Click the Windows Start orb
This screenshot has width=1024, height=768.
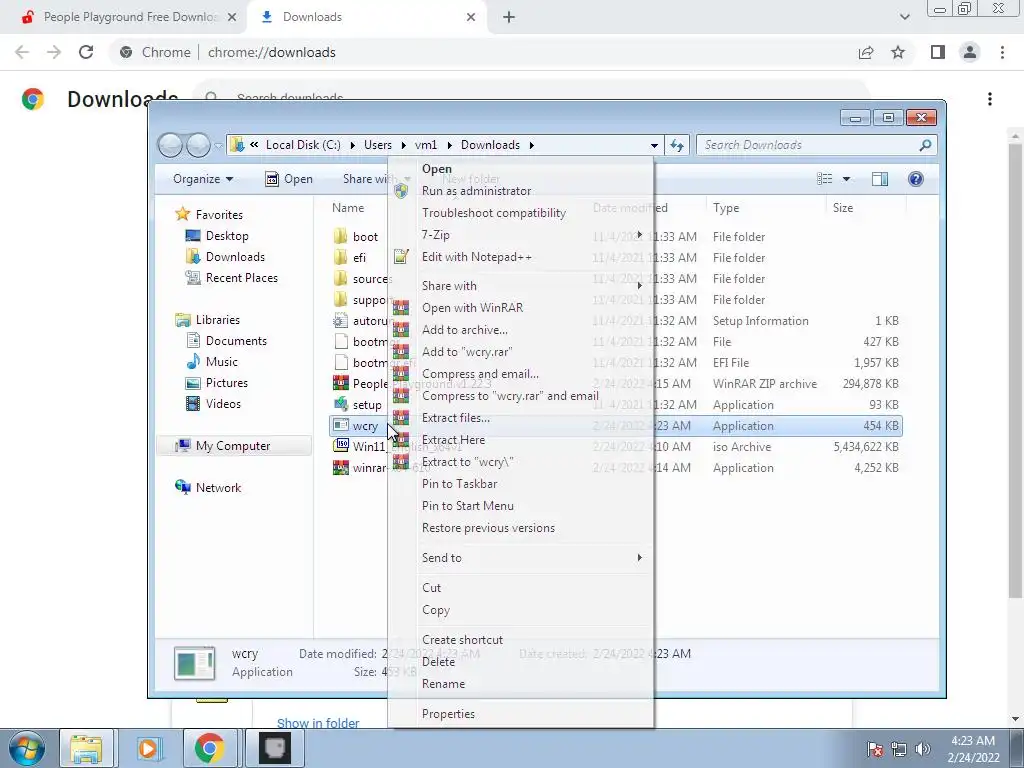[x=27, y=748]
